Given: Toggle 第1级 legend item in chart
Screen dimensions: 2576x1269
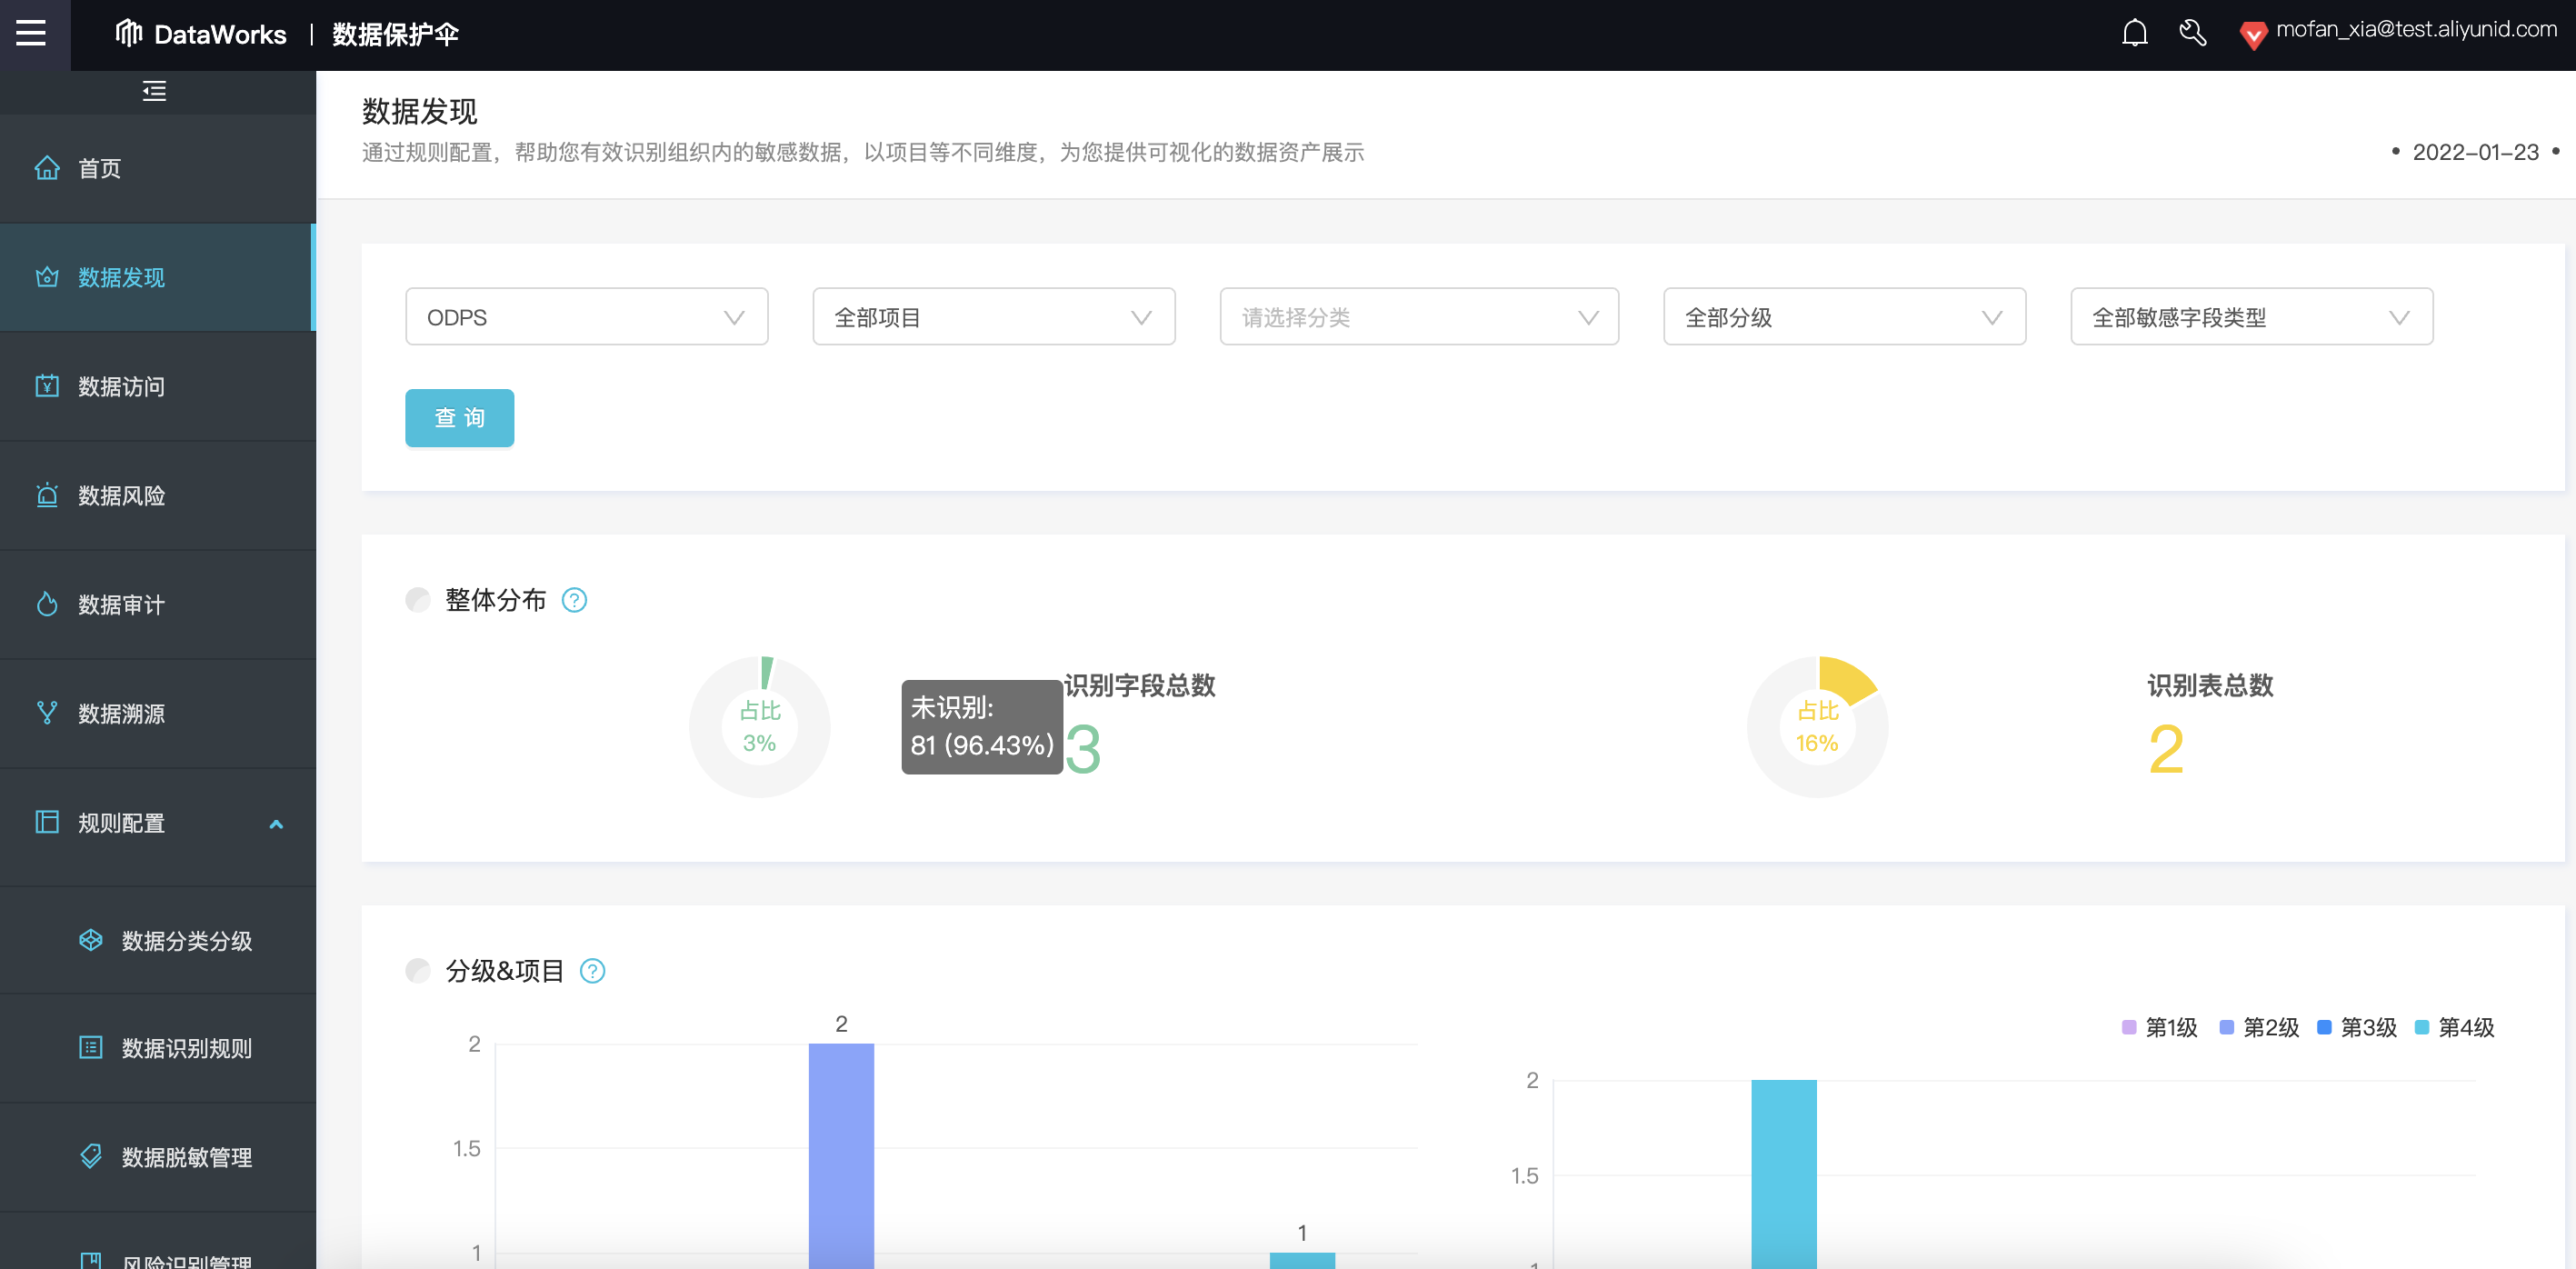Looking at the screenshot, I should (2159, 1027).
